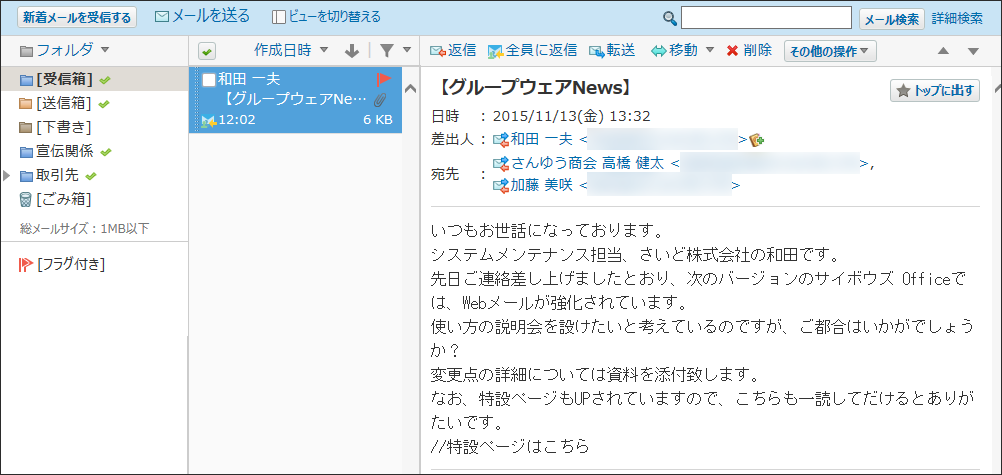
Task: Click the メール検索 button
Action: (x=891, y=19)
